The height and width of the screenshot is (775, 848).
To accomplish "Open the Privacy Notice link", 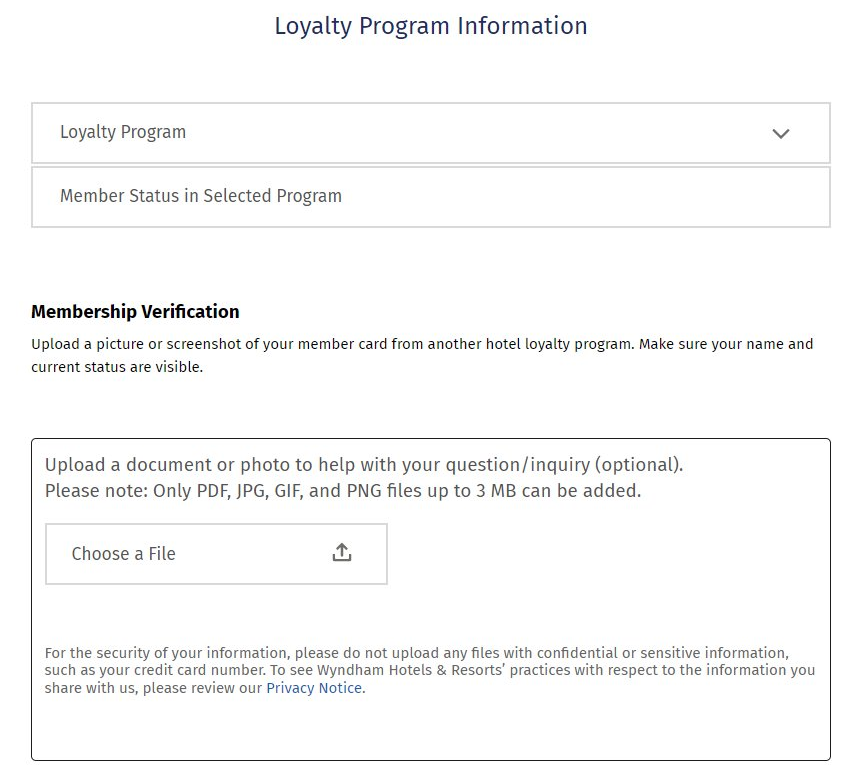I will tap(314, 688).
